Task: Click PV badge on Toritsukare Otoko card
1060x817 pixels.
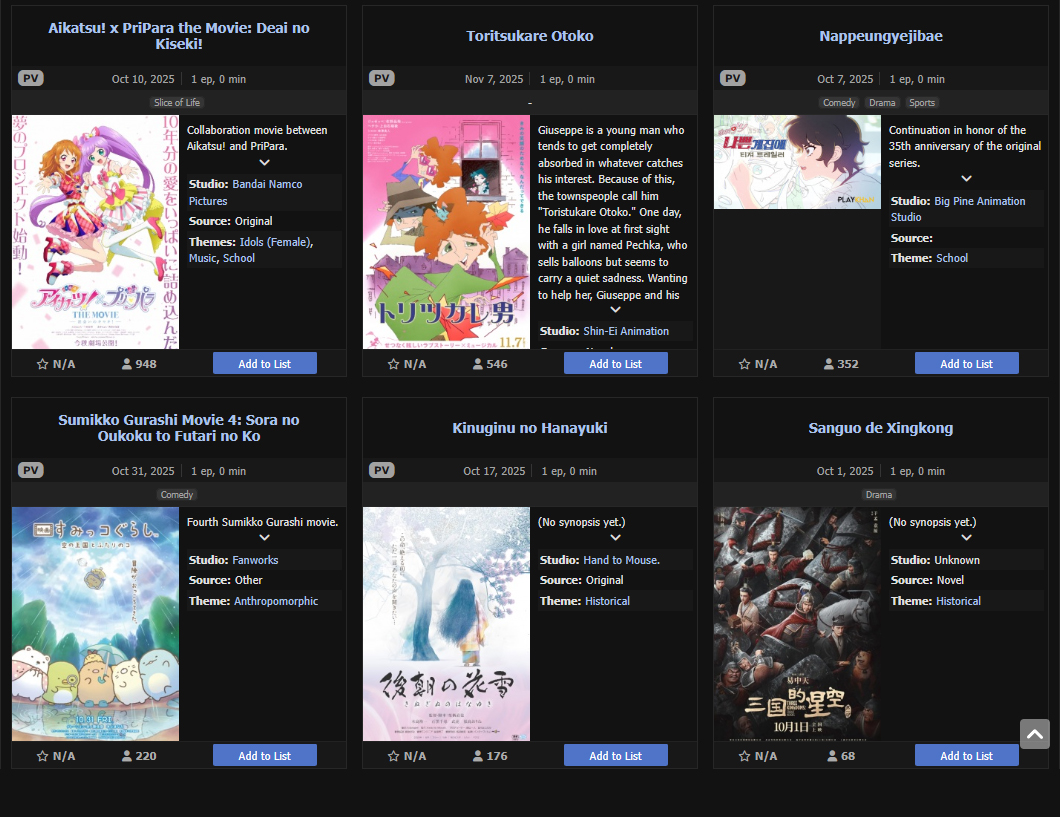Action: [382, 78]
